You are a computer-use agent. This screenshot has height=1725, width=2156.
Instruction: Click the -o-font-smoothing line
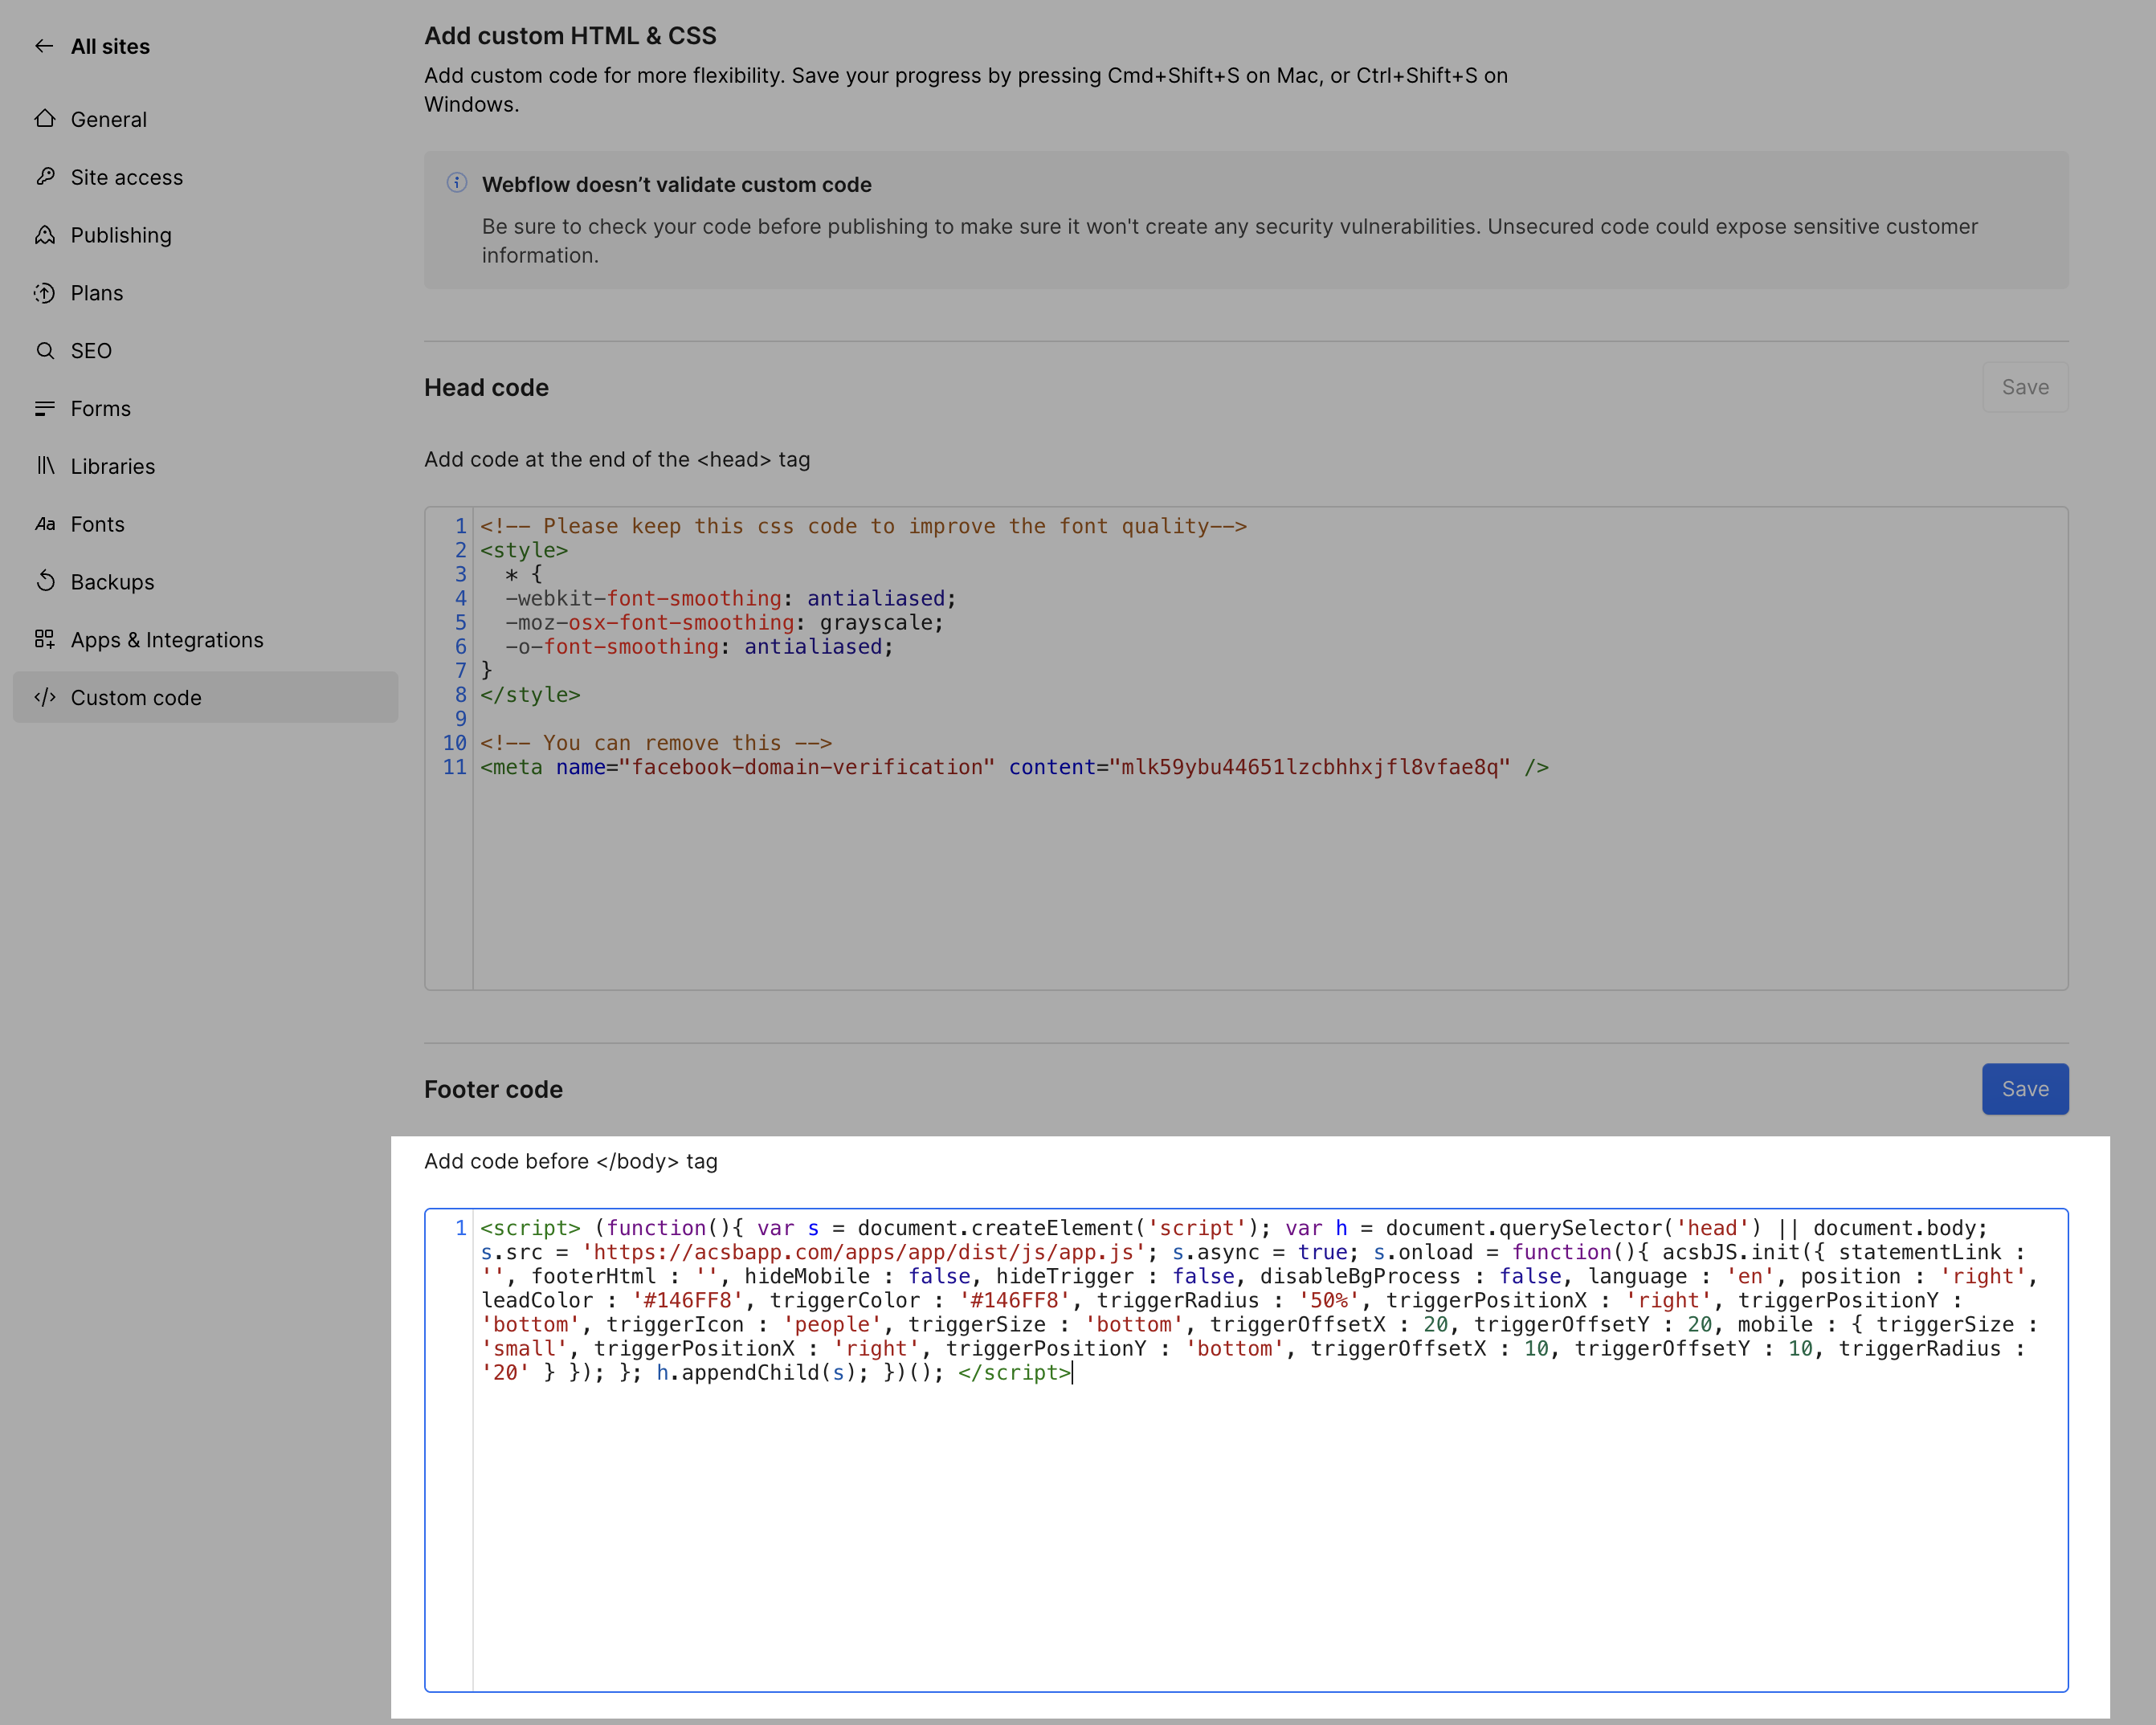[699, 646]
